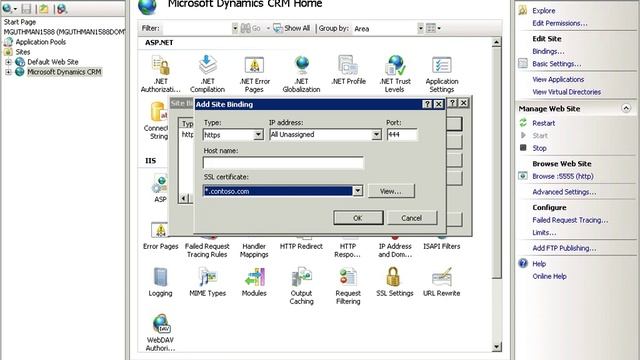
Task: Click the view mode icon in filter bar
Action: [431, 28]
